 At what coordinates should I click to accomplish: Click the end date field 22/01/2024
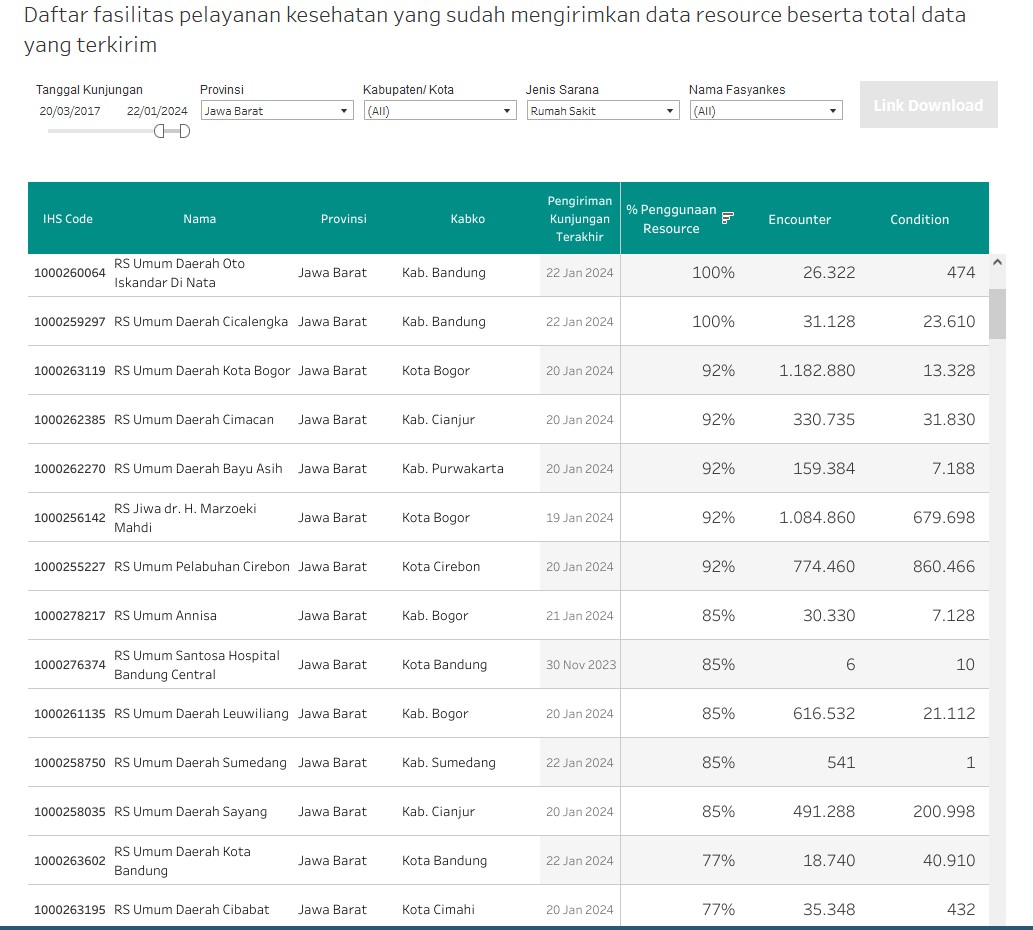pyautogui.click(x=157, y=111)
